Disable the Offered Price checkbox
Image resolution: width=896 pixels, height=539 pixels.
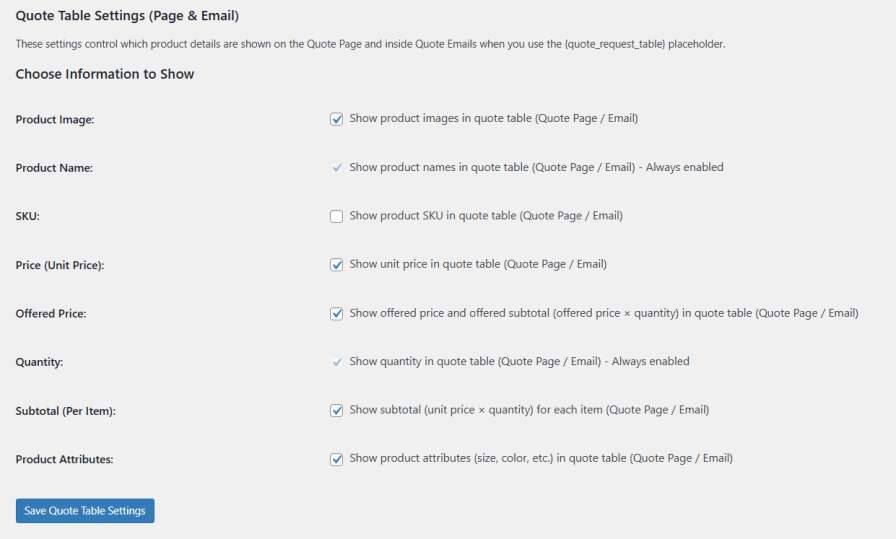pyautogui.click(x=337, y=313)
